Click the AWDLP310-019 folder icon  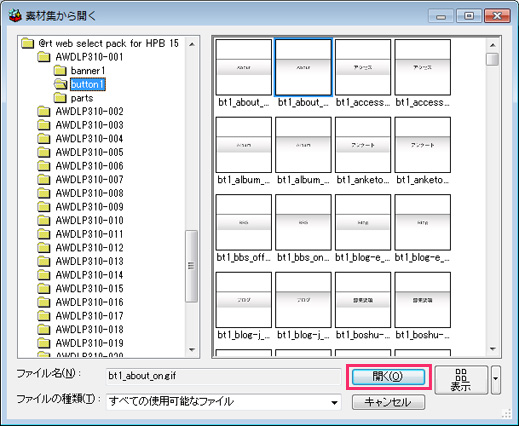point(44,343)
